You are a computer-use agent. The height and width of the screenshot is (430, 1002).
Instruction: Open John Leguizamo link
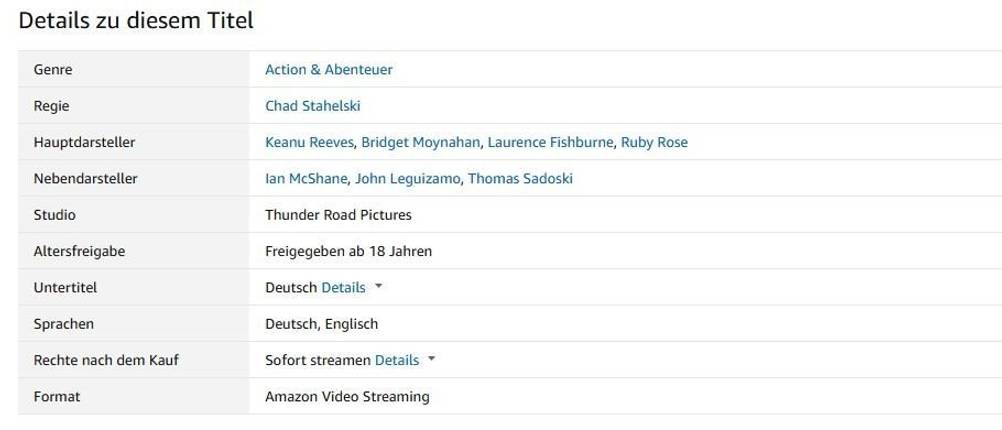coord(408,179)
